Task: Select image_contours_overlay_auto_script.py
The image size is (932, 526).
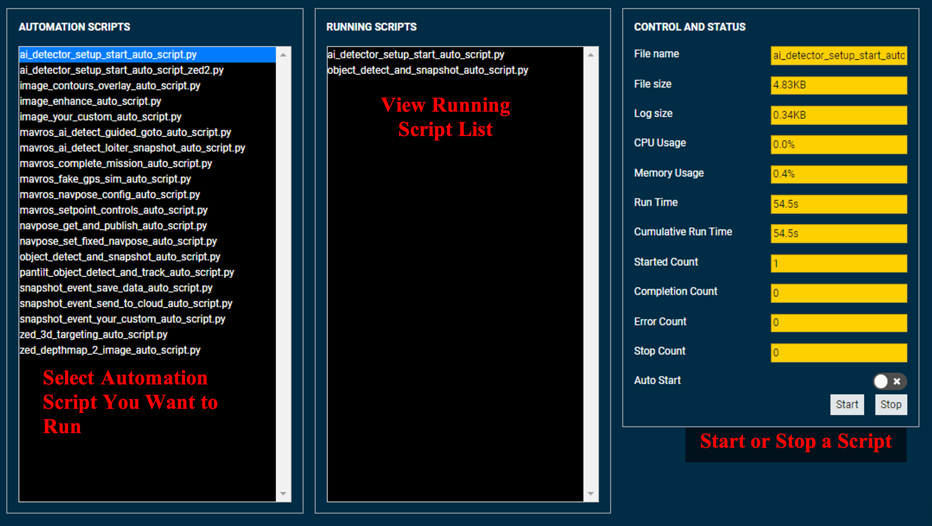Action: click(147, 86)
